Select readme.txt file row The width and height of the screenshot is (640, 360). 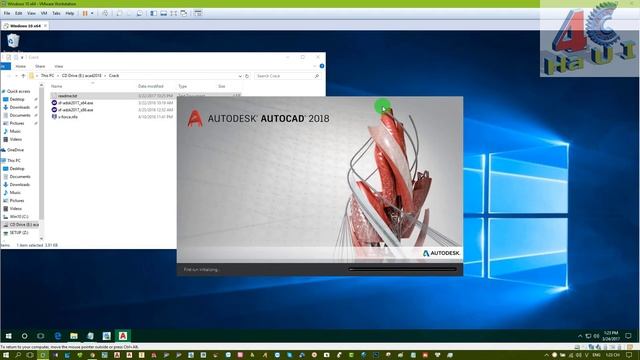(146, 96)
